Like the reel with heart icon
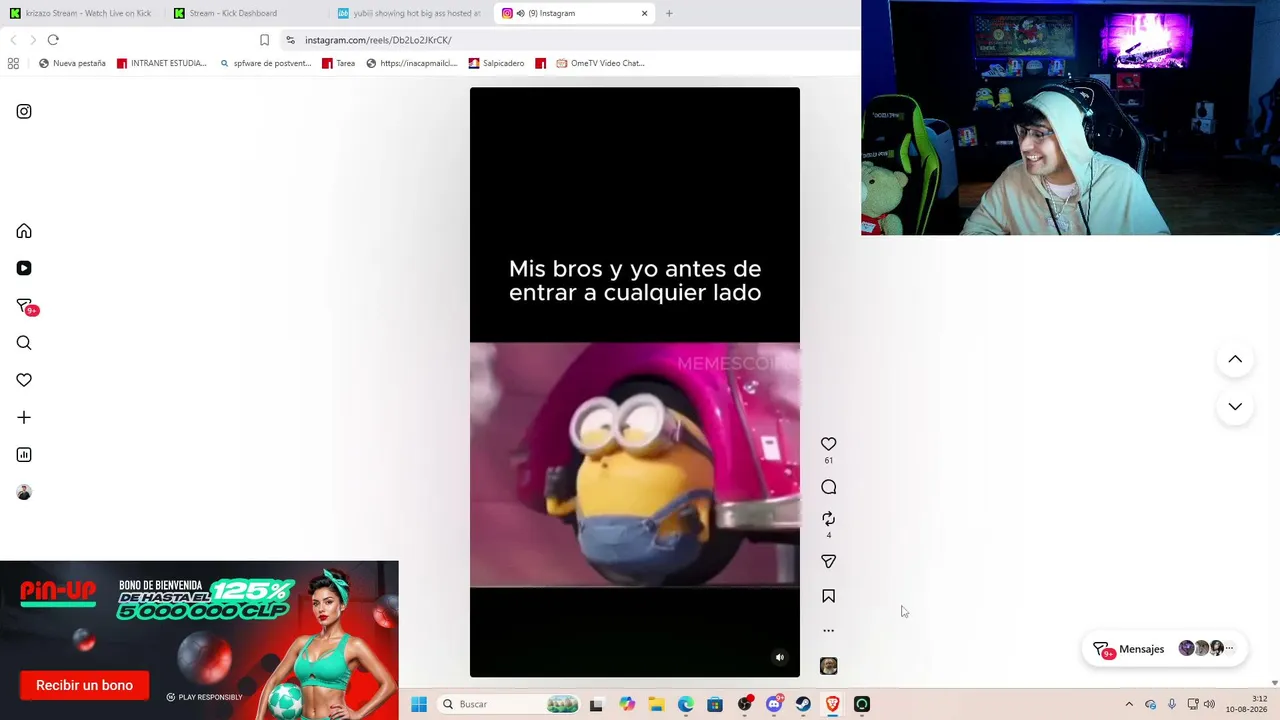Screen dimensions: 1280x720 pyautogui.click(x=829, y=444)
